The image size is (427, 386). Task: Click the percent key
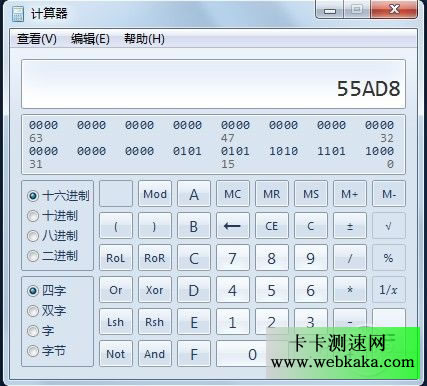click(389, 258)
